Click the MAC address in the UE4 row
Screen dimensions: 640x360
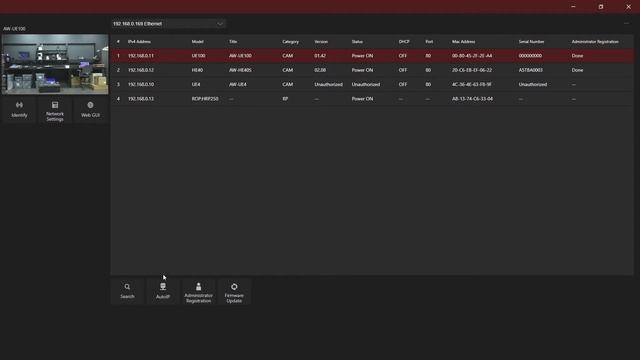coord(471,84)
